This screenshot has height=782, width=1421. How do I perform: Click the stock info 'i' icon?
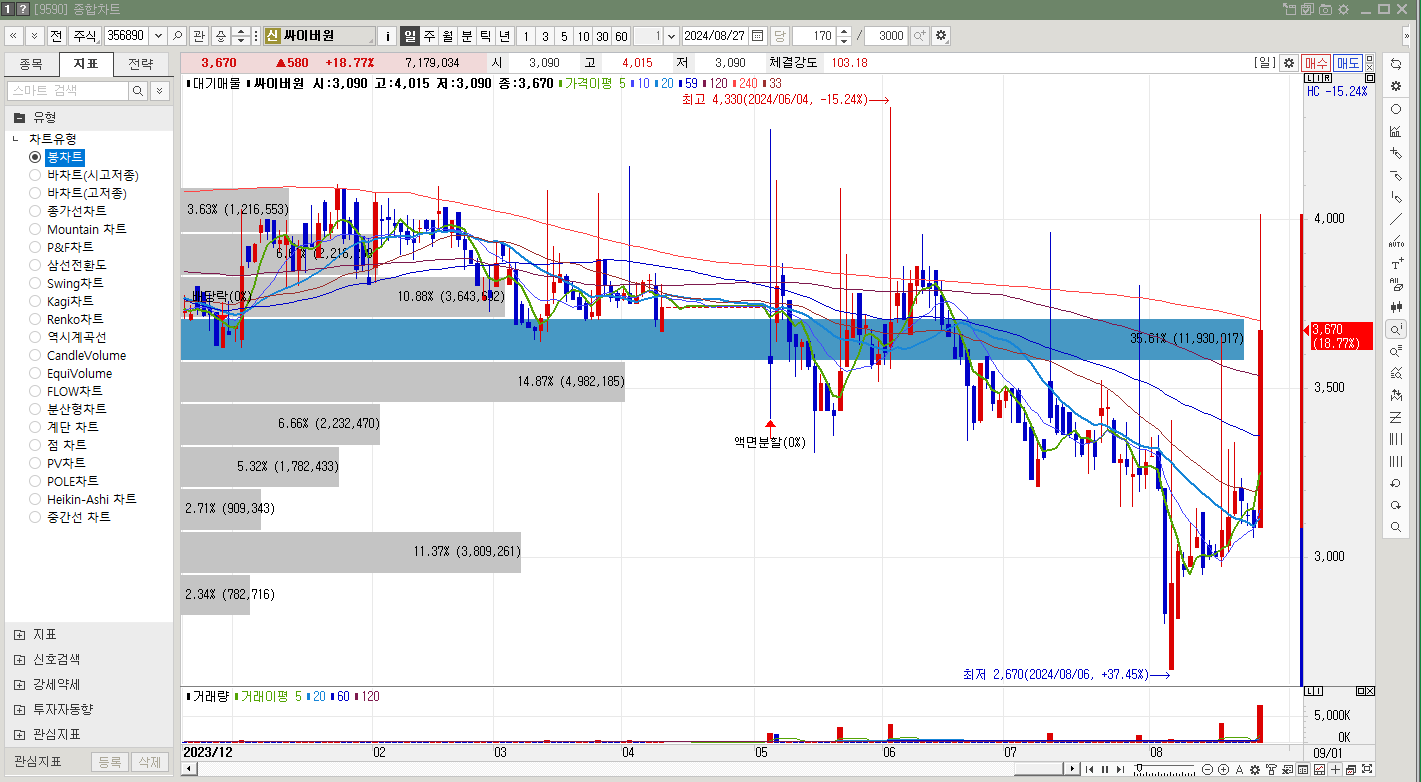coord(388,36)
